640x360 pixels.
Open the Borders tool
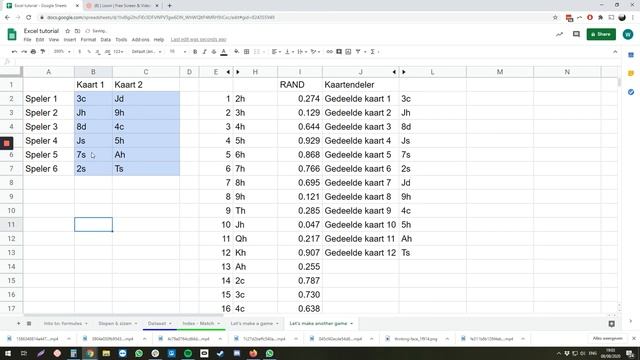pyautogui.click(x=247, y=52)
